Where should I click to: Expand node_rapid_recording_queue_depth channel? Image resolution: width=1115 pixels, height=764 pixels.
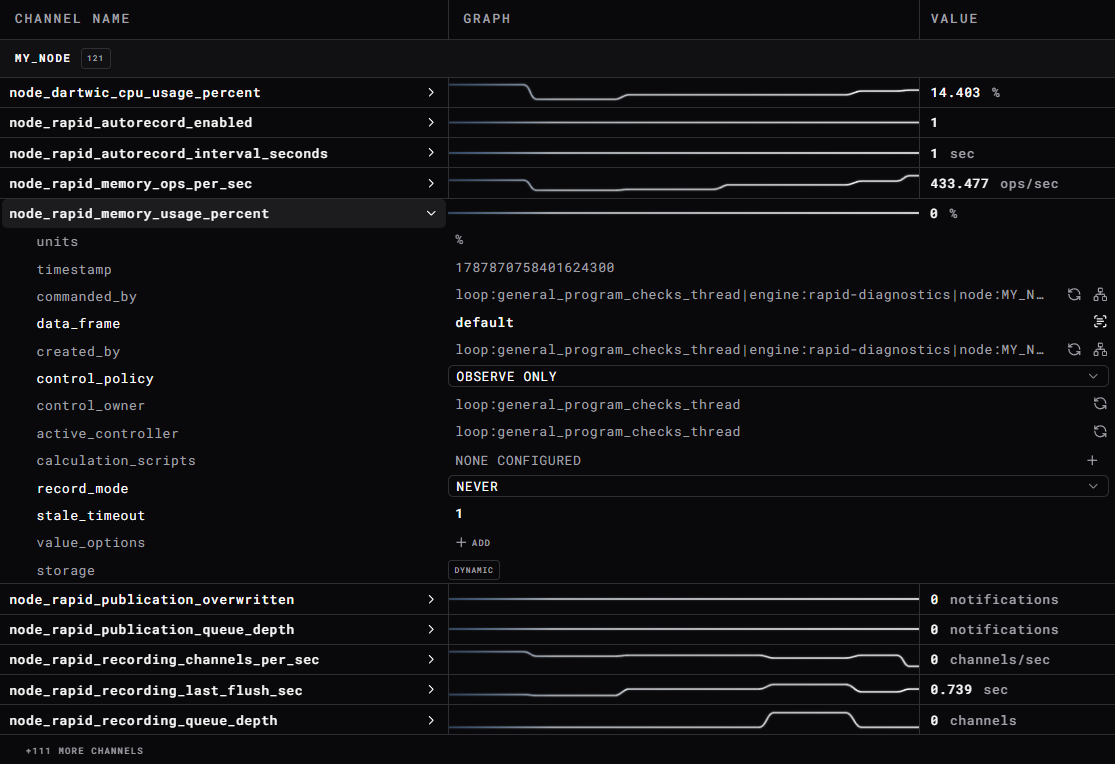pos(431,720)
